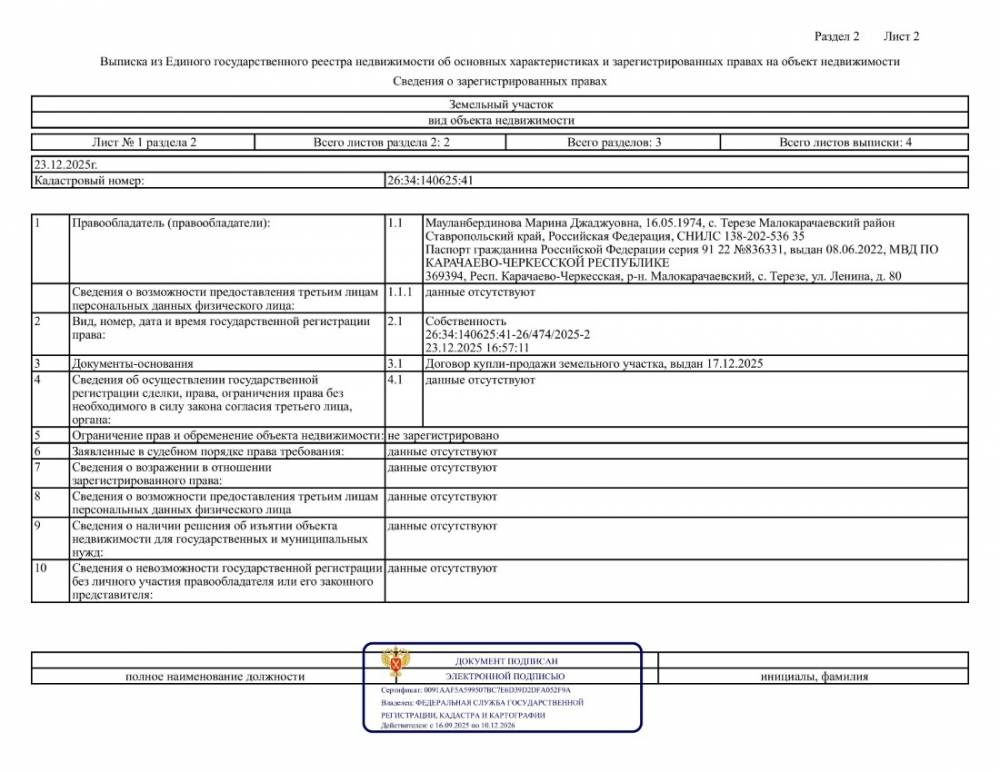Select the cadastral number 26:34:140625:41
The width and height of the screenshot is (1000, 772).
pos(429,181)
